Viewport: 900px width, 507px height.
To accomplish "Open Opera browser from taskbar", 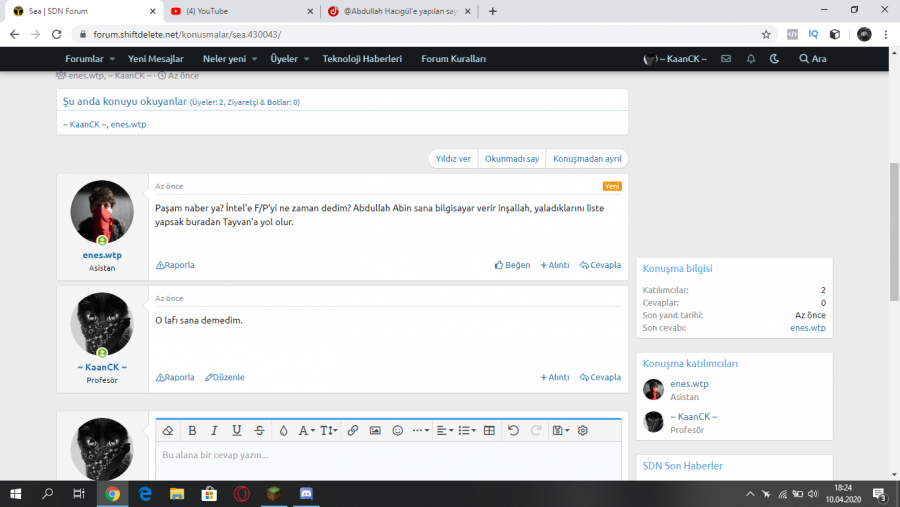I will (x=242, y=494).
